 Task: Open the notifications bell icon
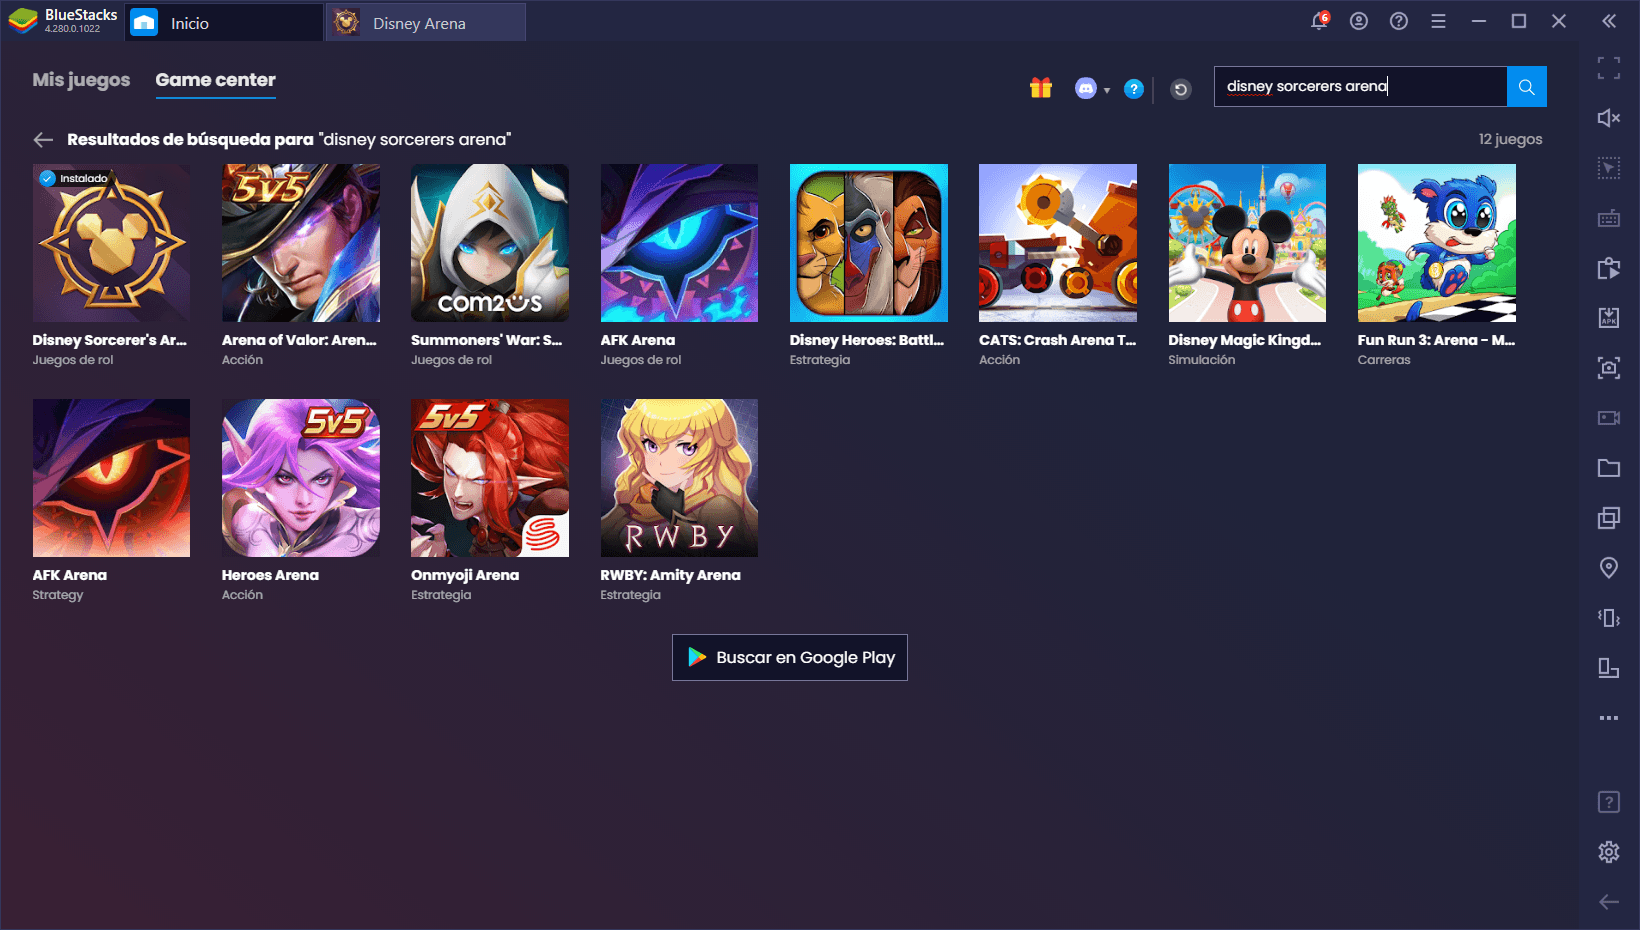click(x=1320, y=21)
